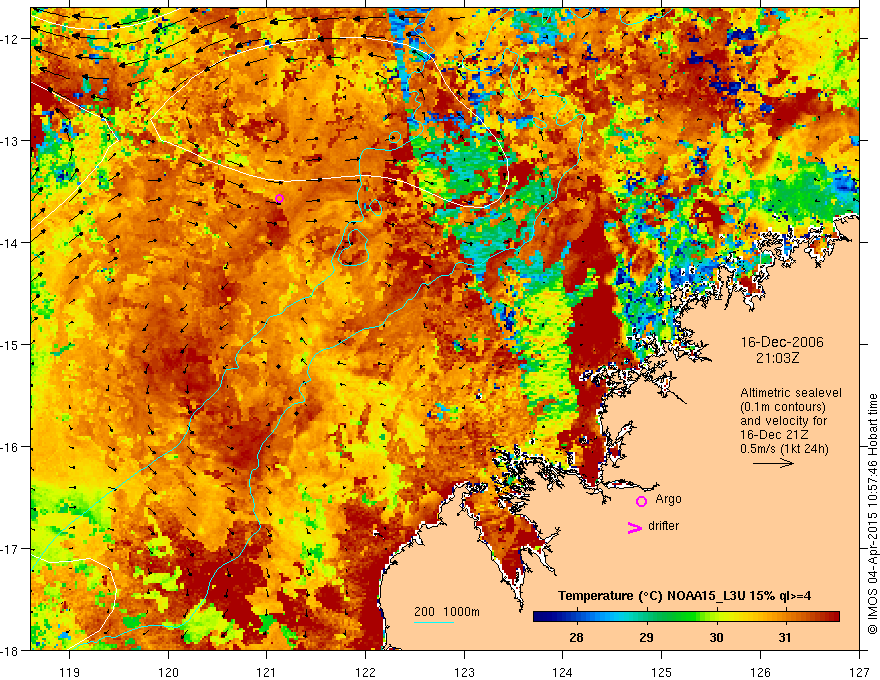Click latitude label -17
This screenshot has height=680, width=880.
pos(11,548)
